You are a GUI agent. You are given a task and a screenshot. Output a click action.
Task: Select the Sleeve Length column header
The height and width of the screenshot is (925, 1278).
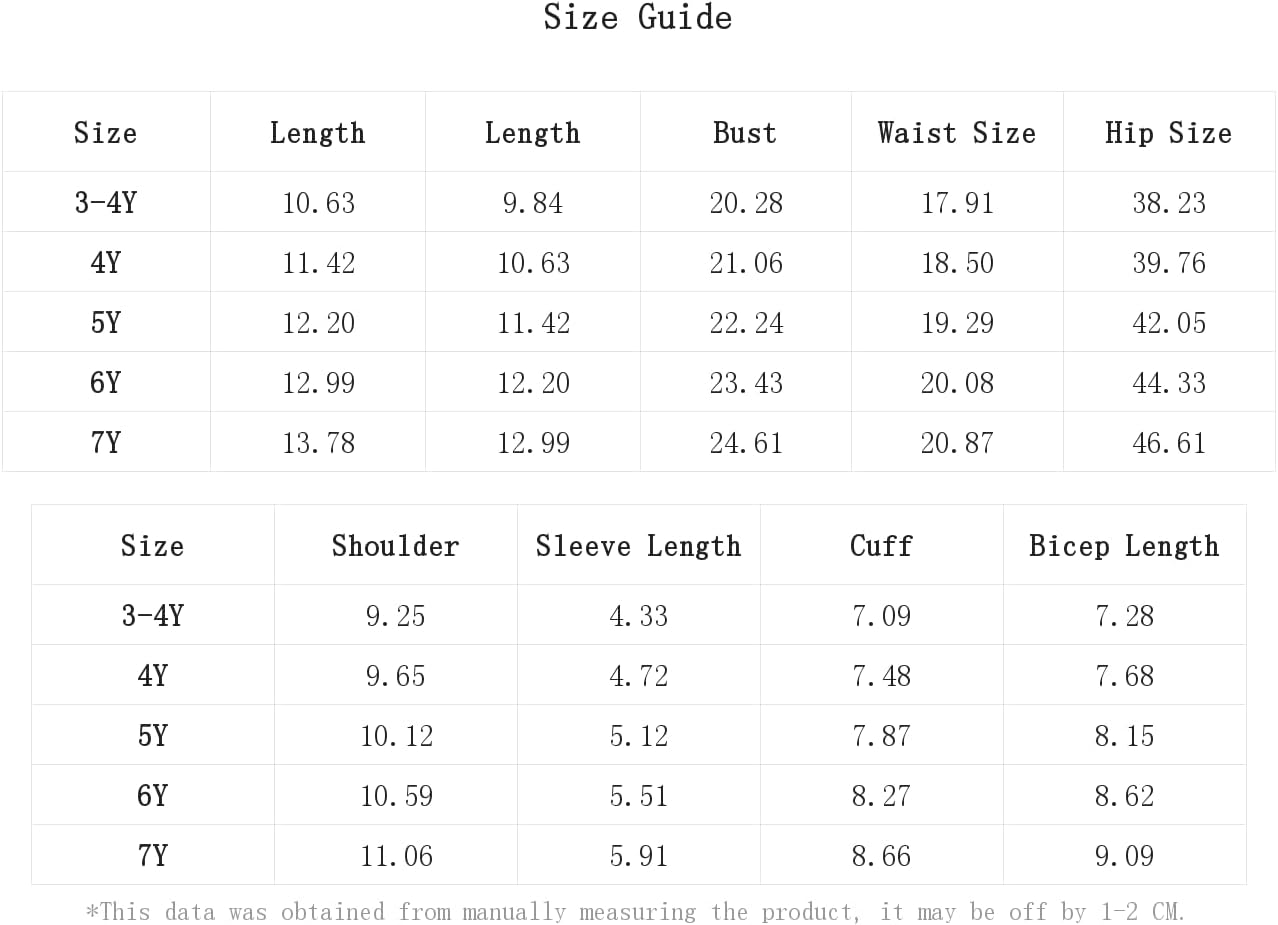point(638,546)
